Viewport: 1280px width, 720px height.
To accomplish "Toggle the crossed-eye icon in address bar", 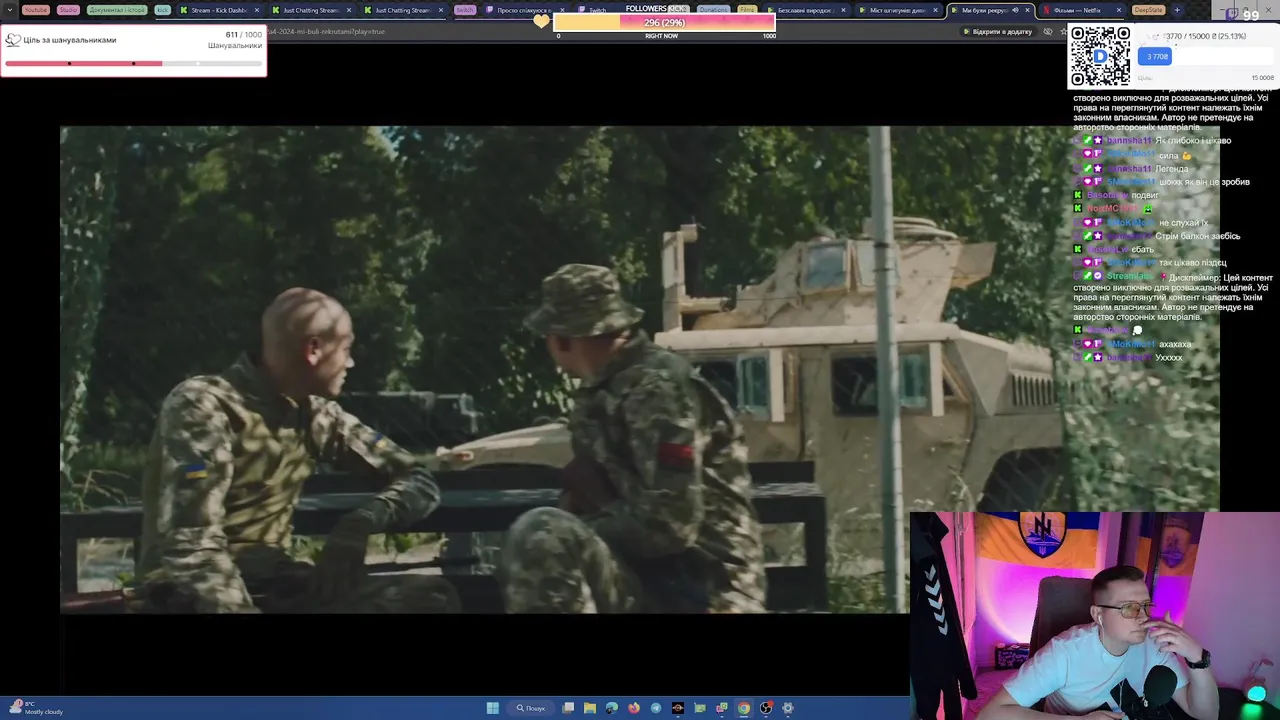I will click(x=1047, y=31).
